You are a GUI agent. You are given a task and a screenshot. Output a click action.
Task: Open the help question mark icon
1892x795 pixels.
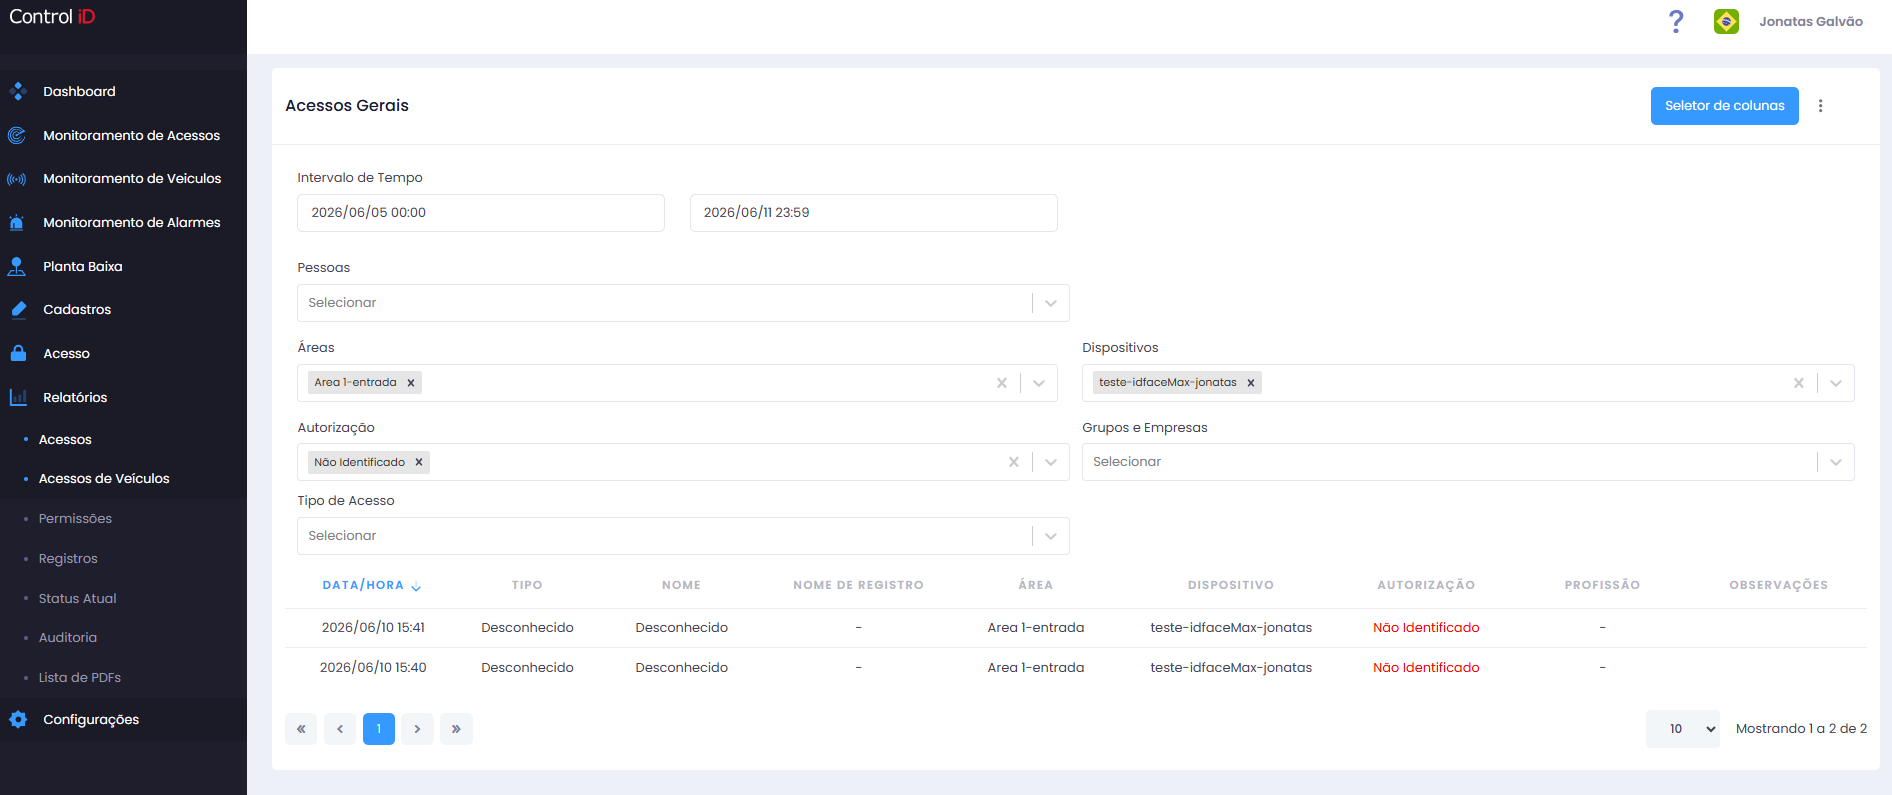(x=1676, y=21)
